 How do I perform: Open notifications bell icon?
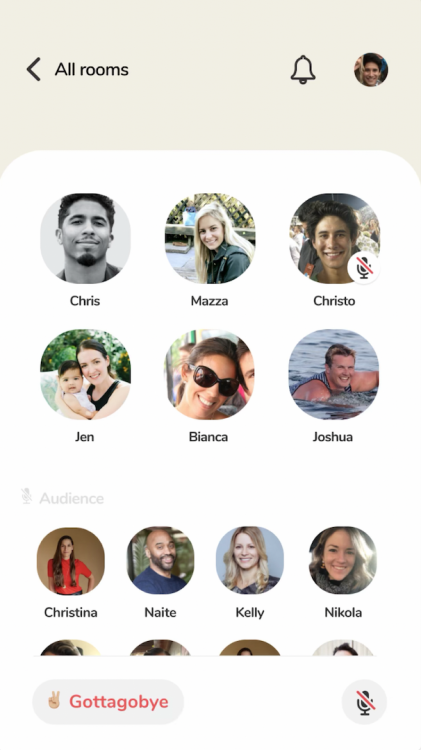coord(303,69)
